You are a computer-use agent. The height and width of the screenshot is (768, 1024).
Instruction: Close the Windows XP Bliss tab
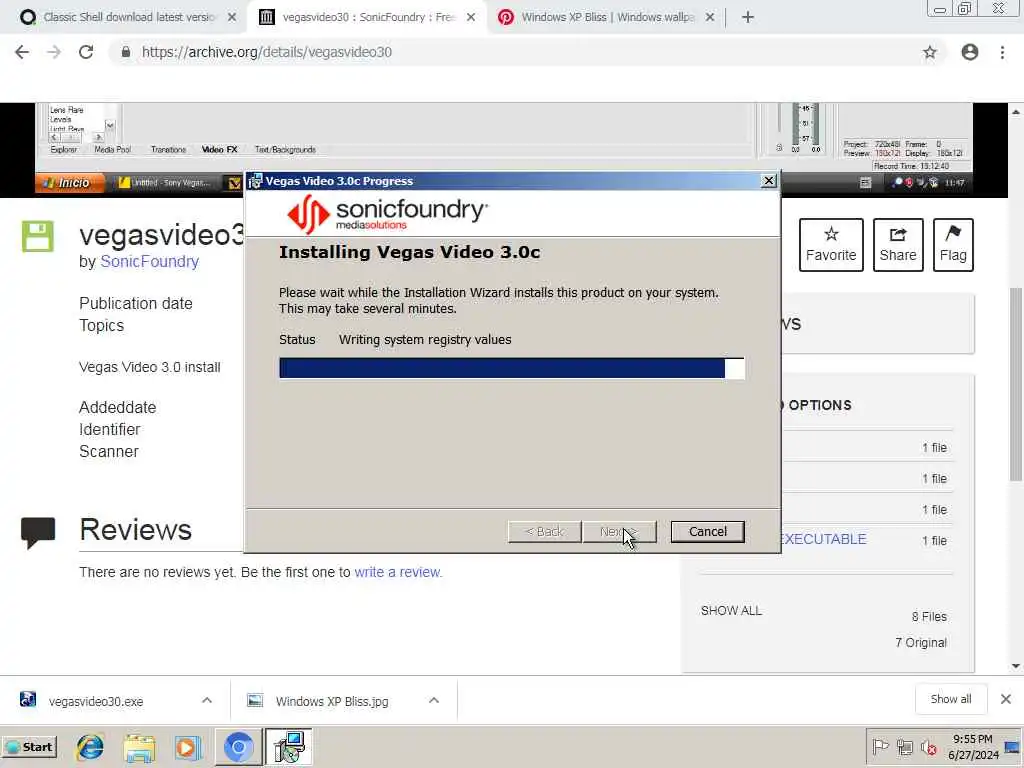tap(710, 17)
